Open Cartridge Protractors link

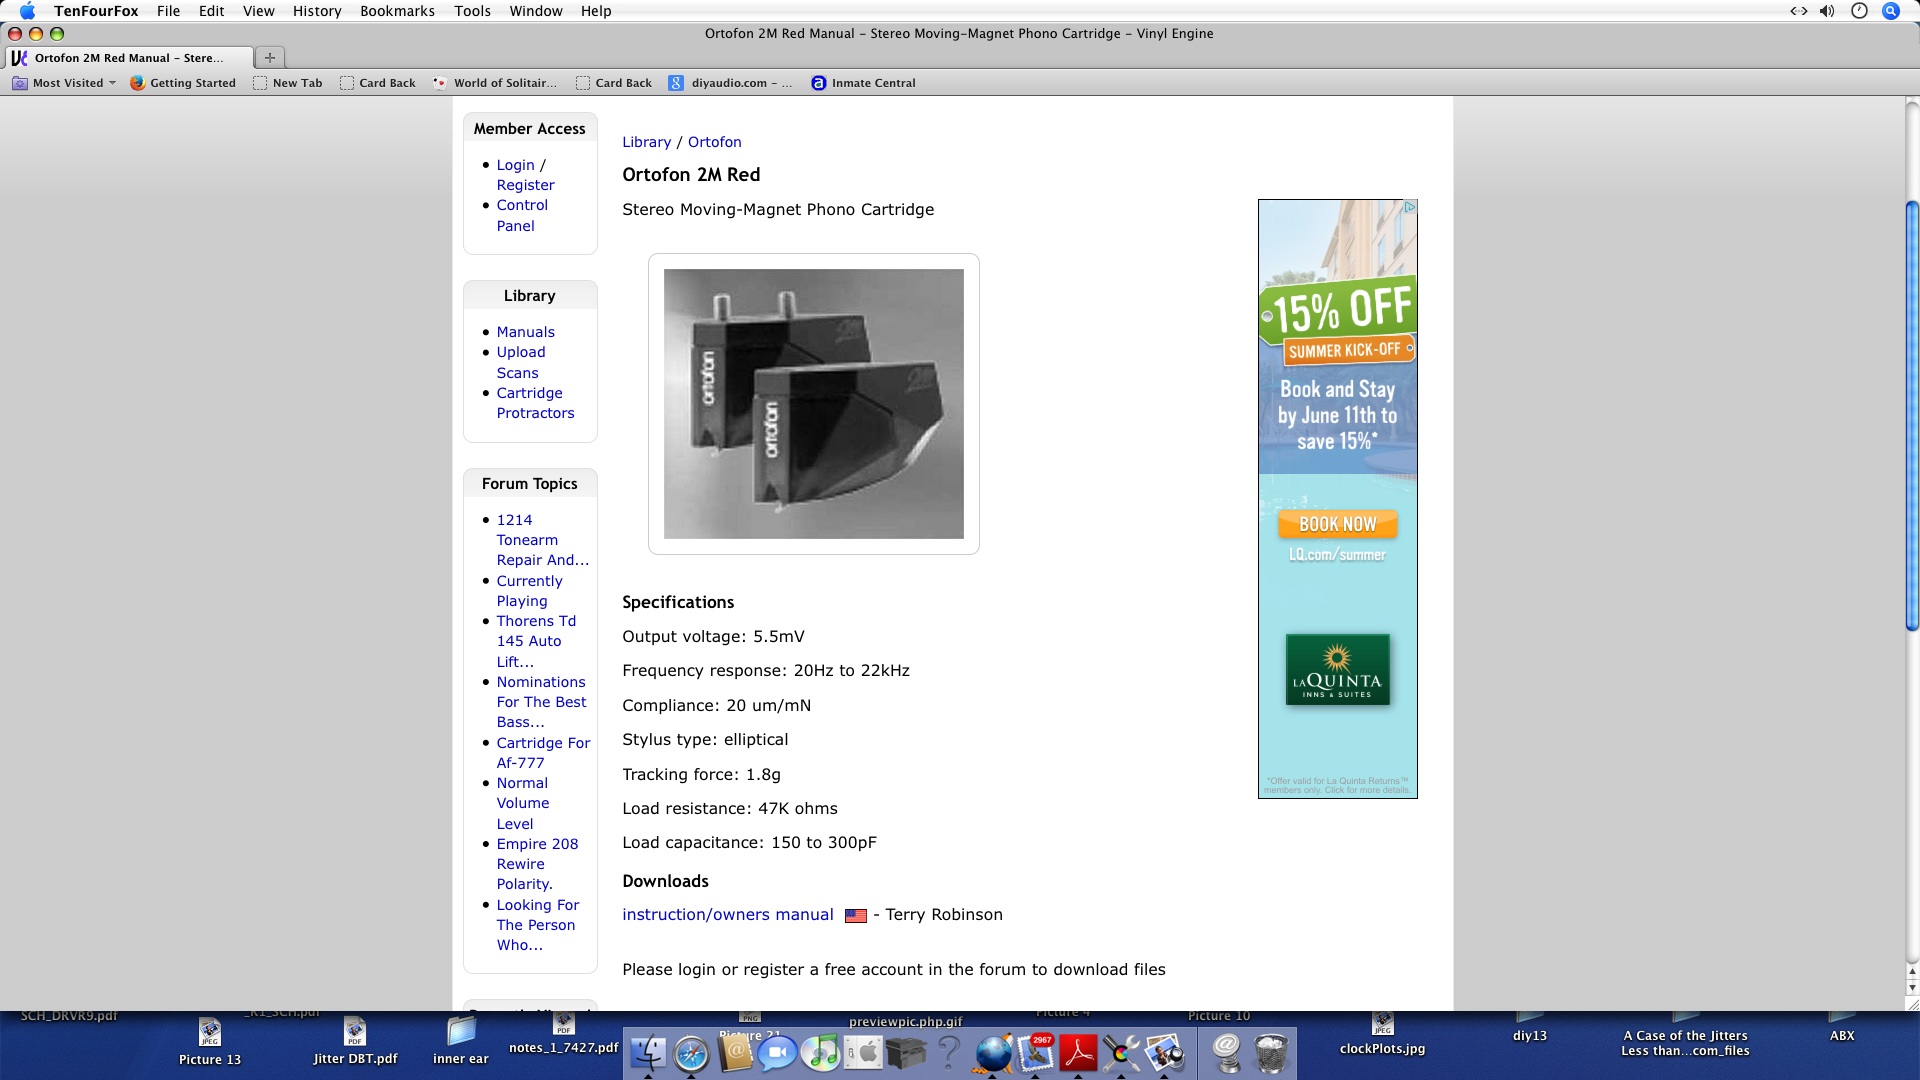[x=535, y=403]
